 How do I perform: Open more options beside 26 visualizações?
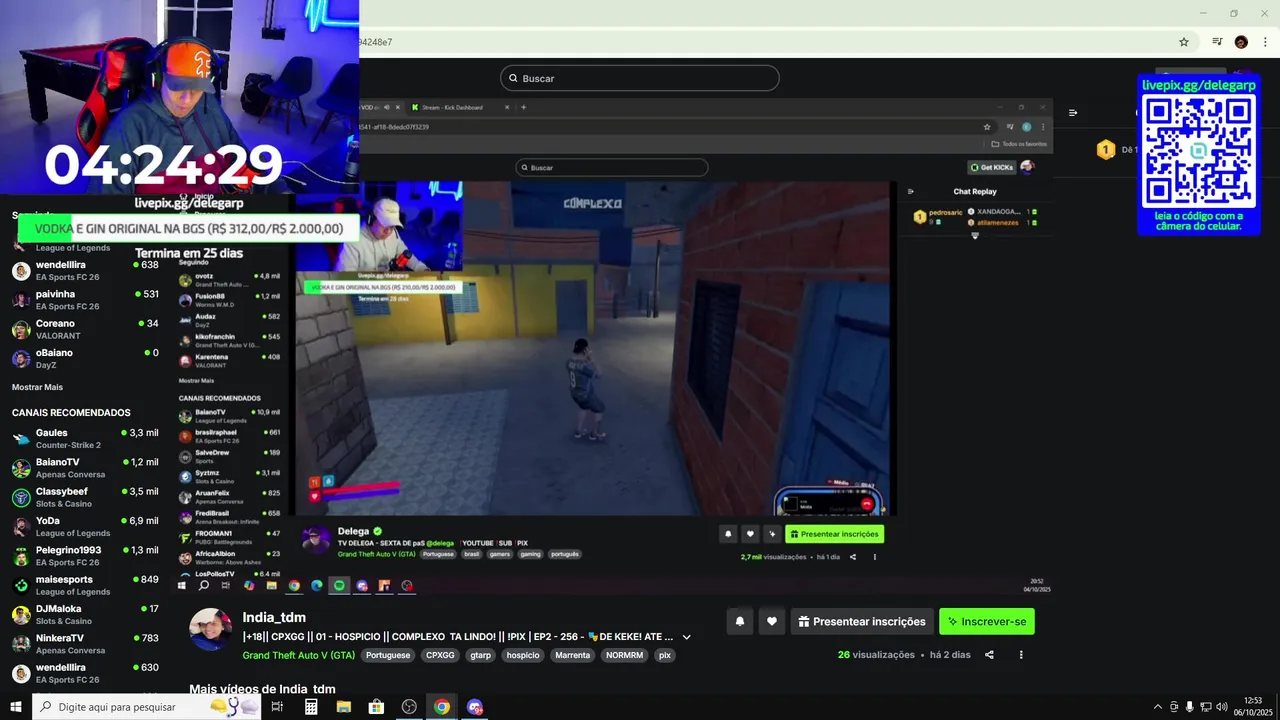(x=1021, y=655)
